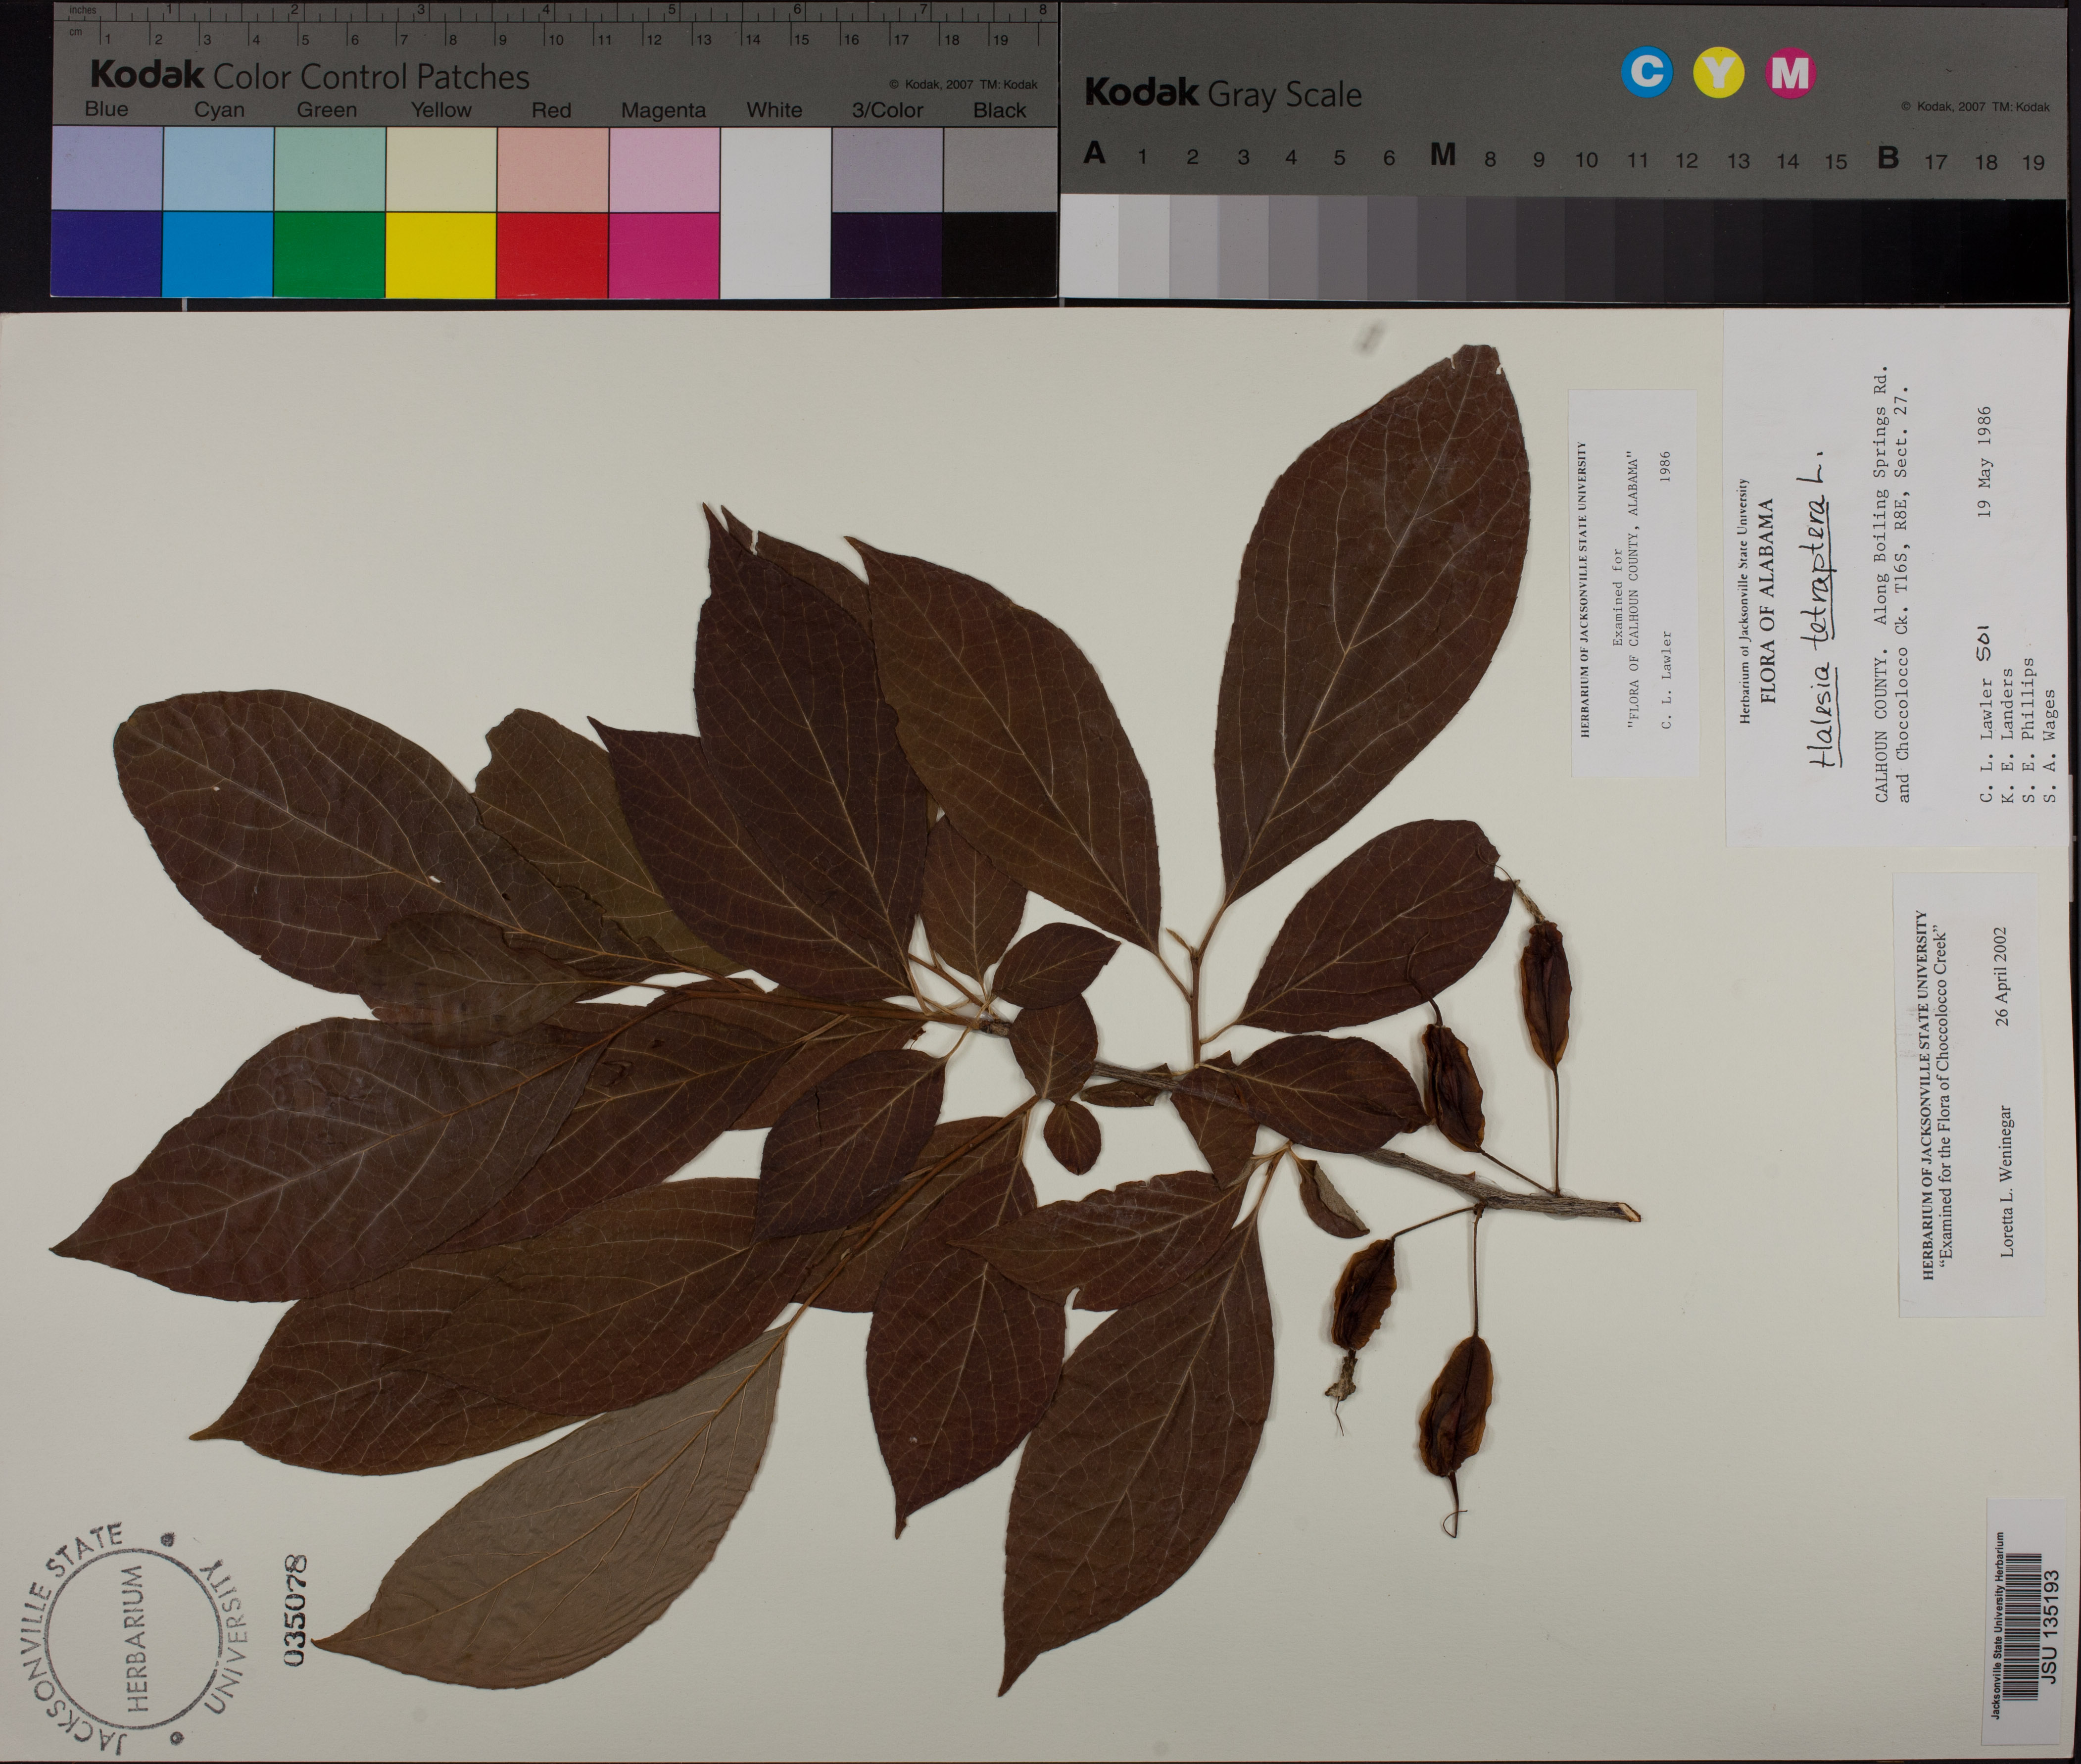Select the bright yellow color patch
This screenshot has width=2081, height=1764.
pyautogui.click(x=441, y=255)
